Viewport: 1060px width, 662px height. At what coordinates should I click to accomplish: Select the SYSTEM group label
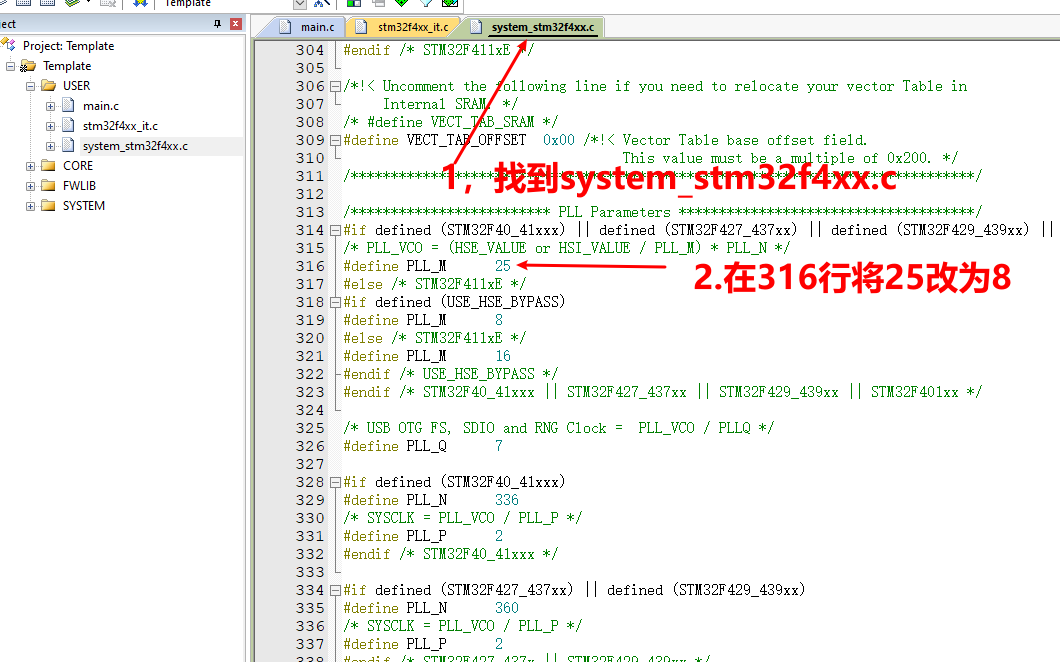tap(84, 206)
